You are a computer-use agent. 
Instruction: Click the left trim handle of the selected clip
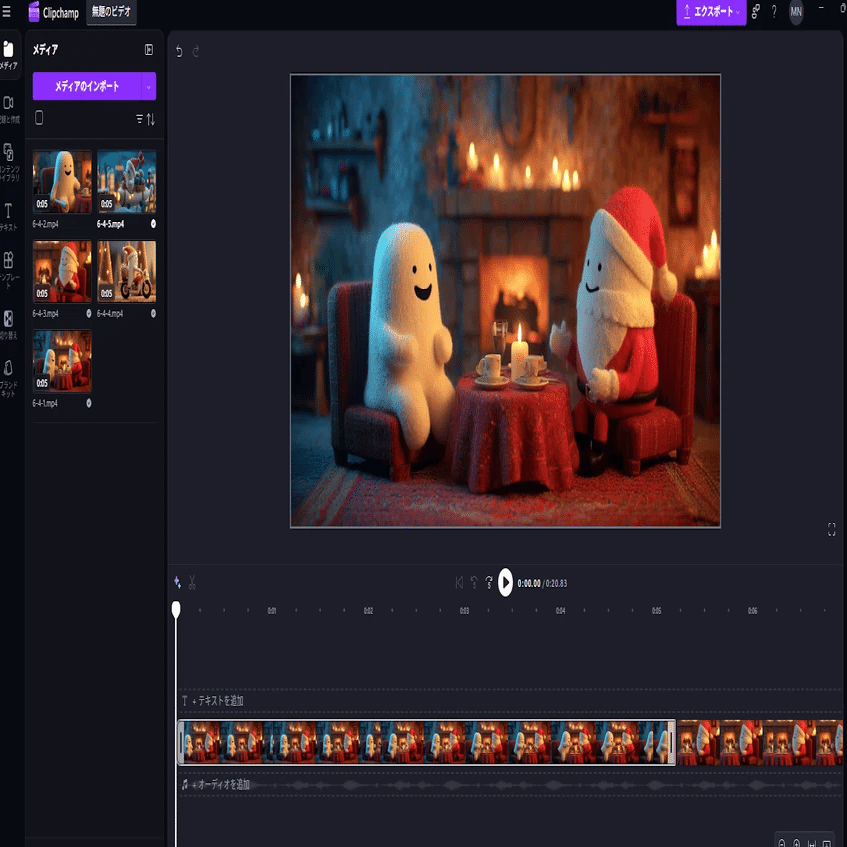tap(182, 742)
